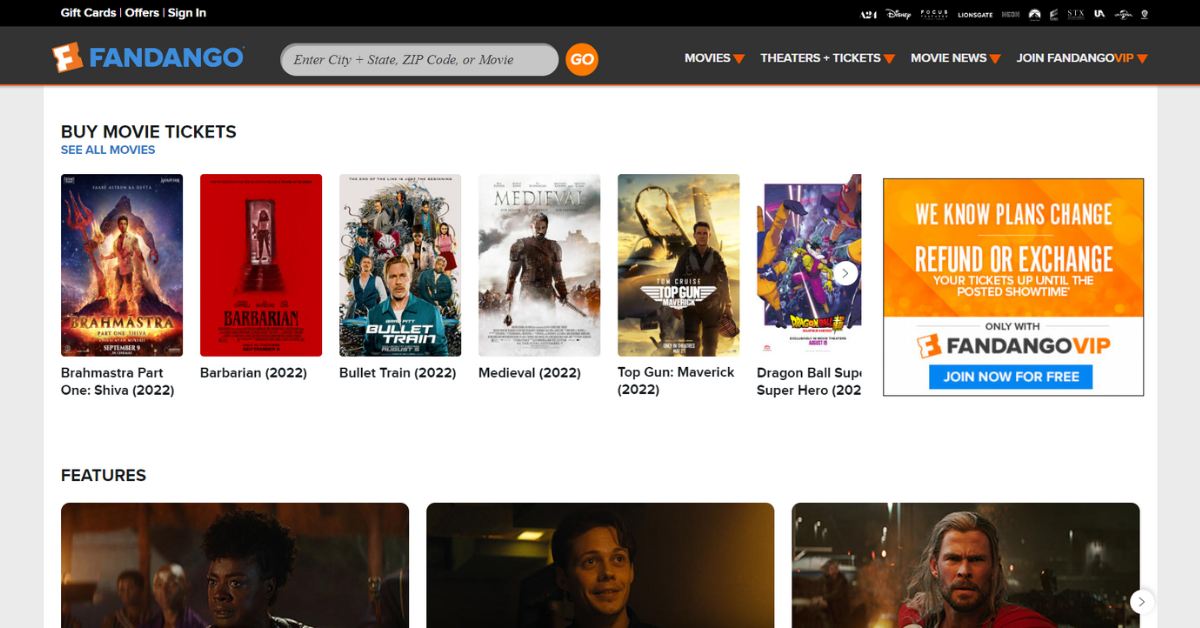Click the Sign In menu item
The image size is (1200, 628).
187,12
